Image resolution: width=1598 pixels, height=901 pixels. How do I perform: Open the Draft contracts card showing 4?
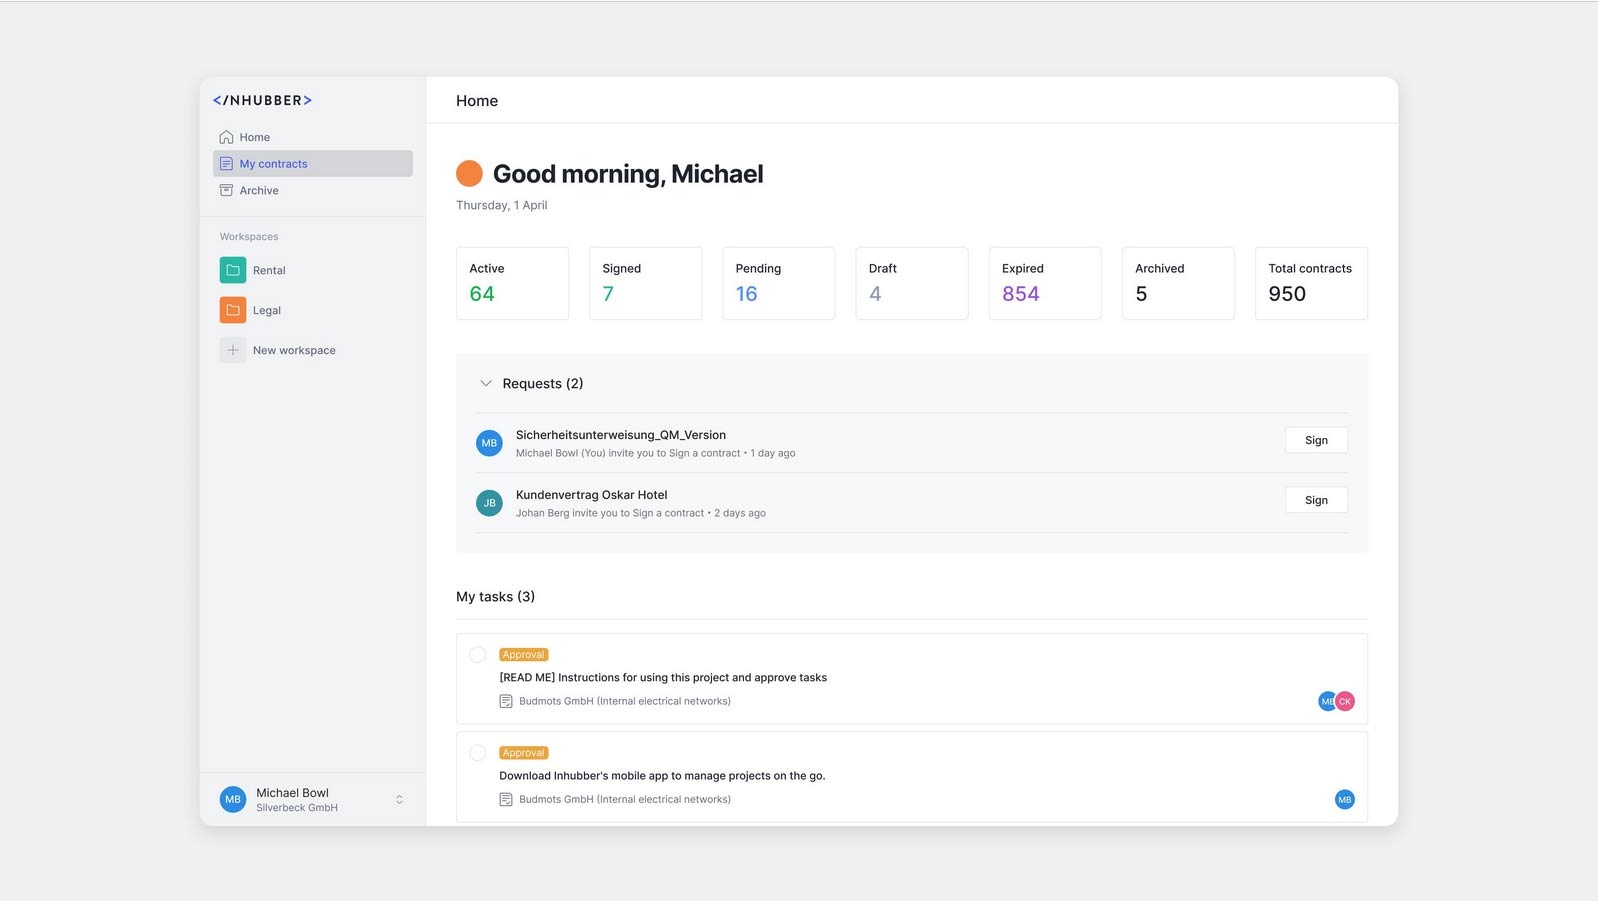pyautogui.click(x=912, y=283)
